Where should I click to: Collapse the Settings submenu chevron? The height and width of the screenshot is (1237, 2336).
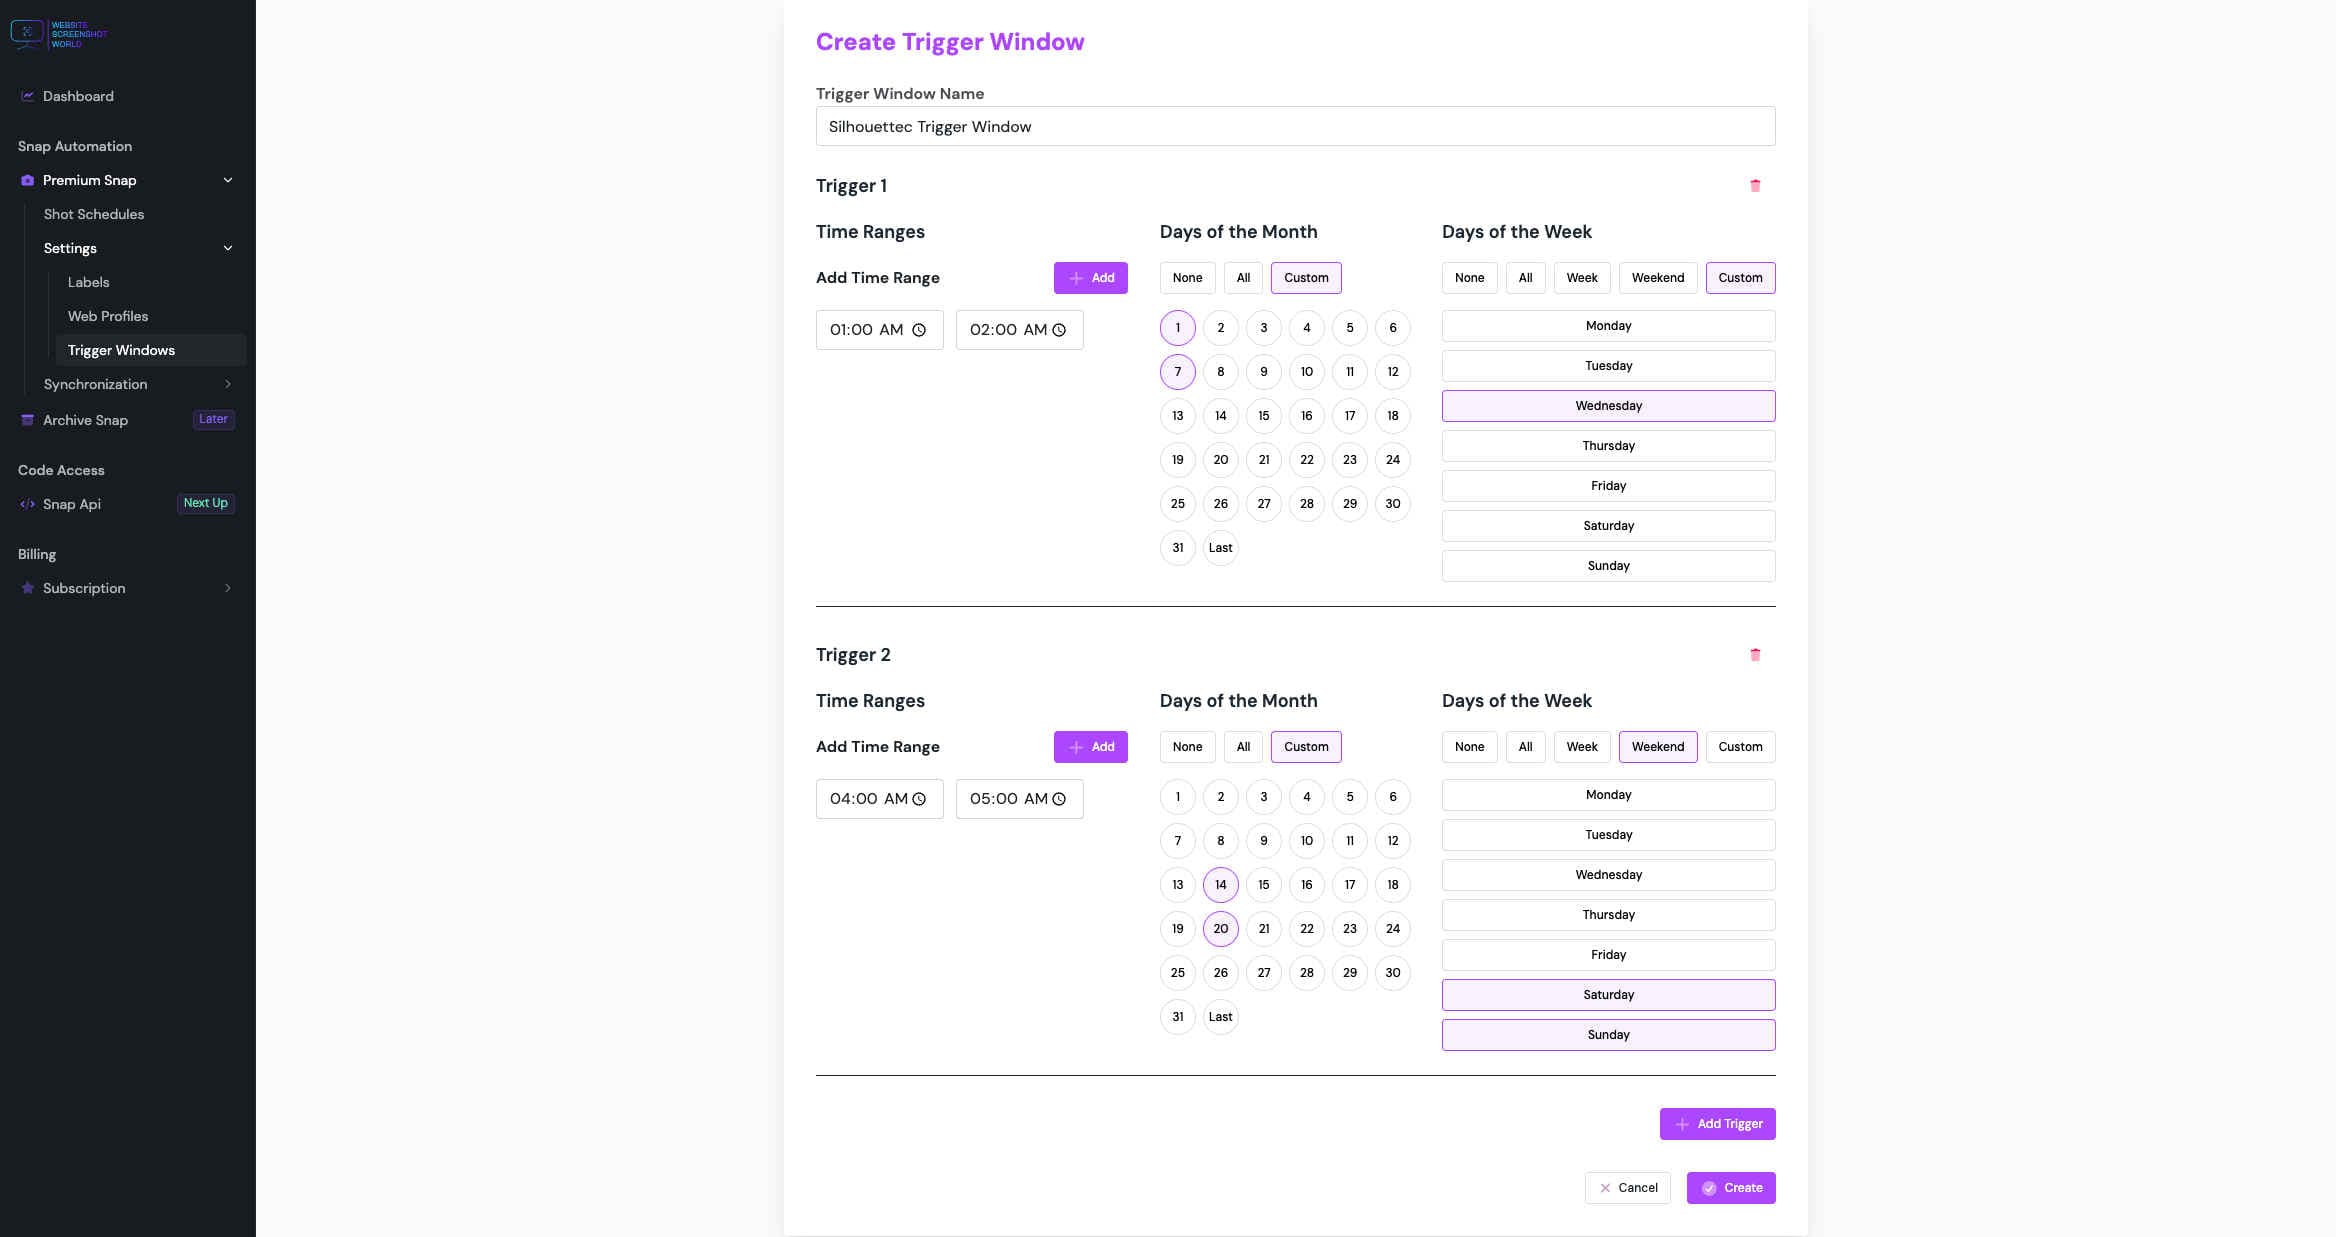pos(228,248)
